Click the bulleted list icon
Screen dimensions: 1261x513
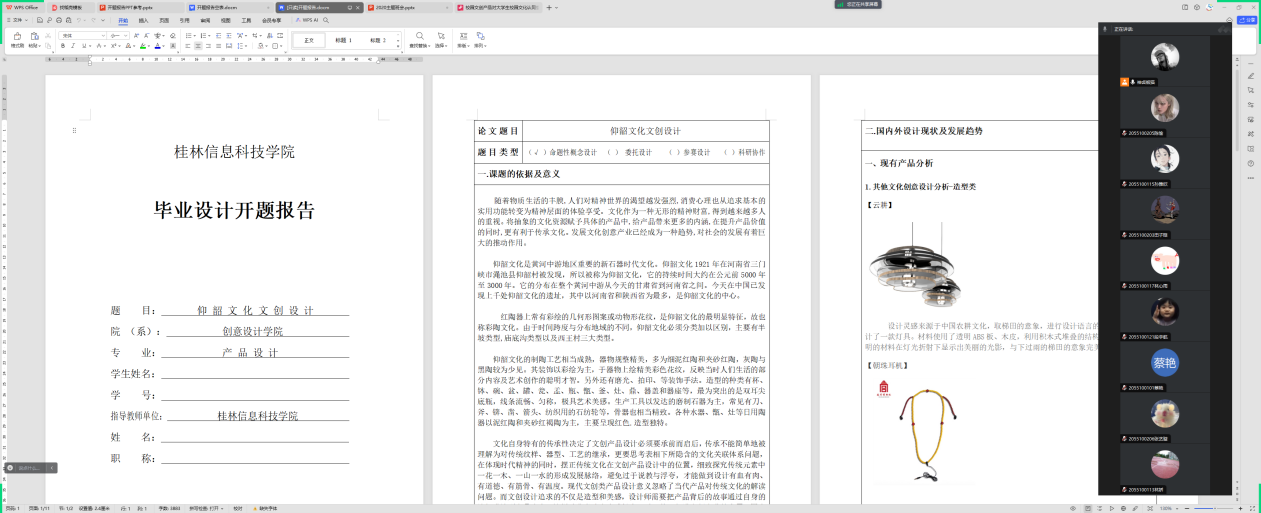(x=190, y=35)
